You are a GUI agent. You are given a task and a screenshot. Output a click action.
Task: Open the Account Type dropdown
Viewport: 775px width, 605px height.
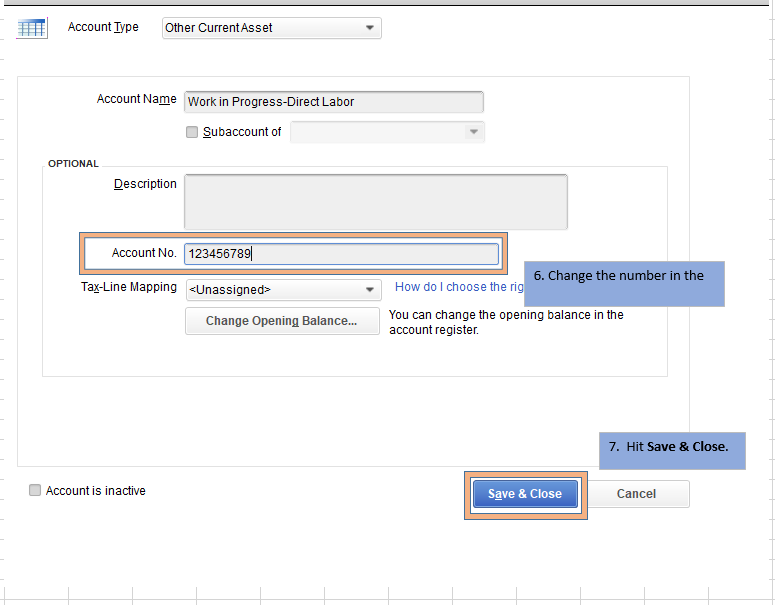(271, 28)
